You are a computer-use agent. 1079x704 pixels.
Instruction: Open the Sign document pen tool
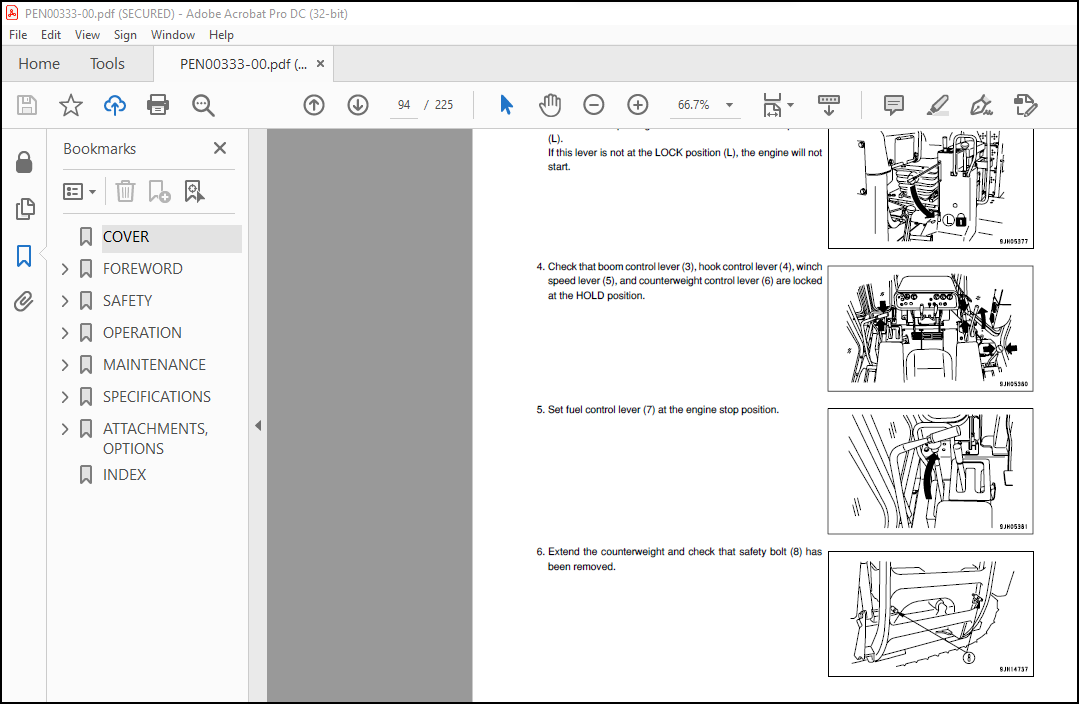pyautogui.click(x=981, y=105)
